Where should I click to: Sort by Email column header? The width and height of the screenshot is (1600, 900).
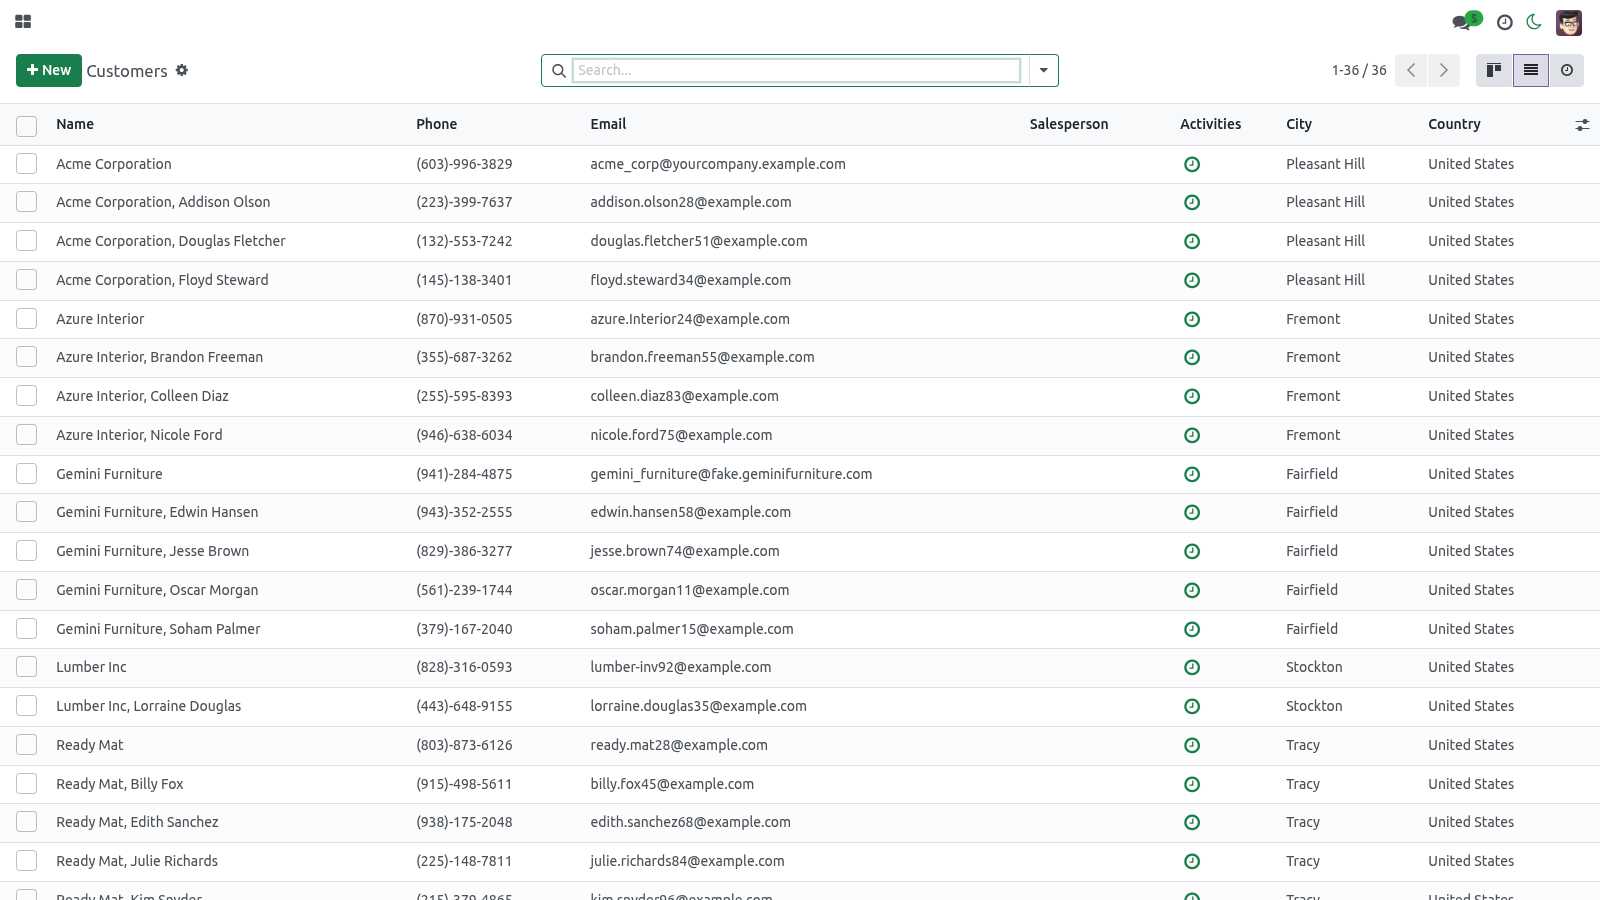[608, 124]
